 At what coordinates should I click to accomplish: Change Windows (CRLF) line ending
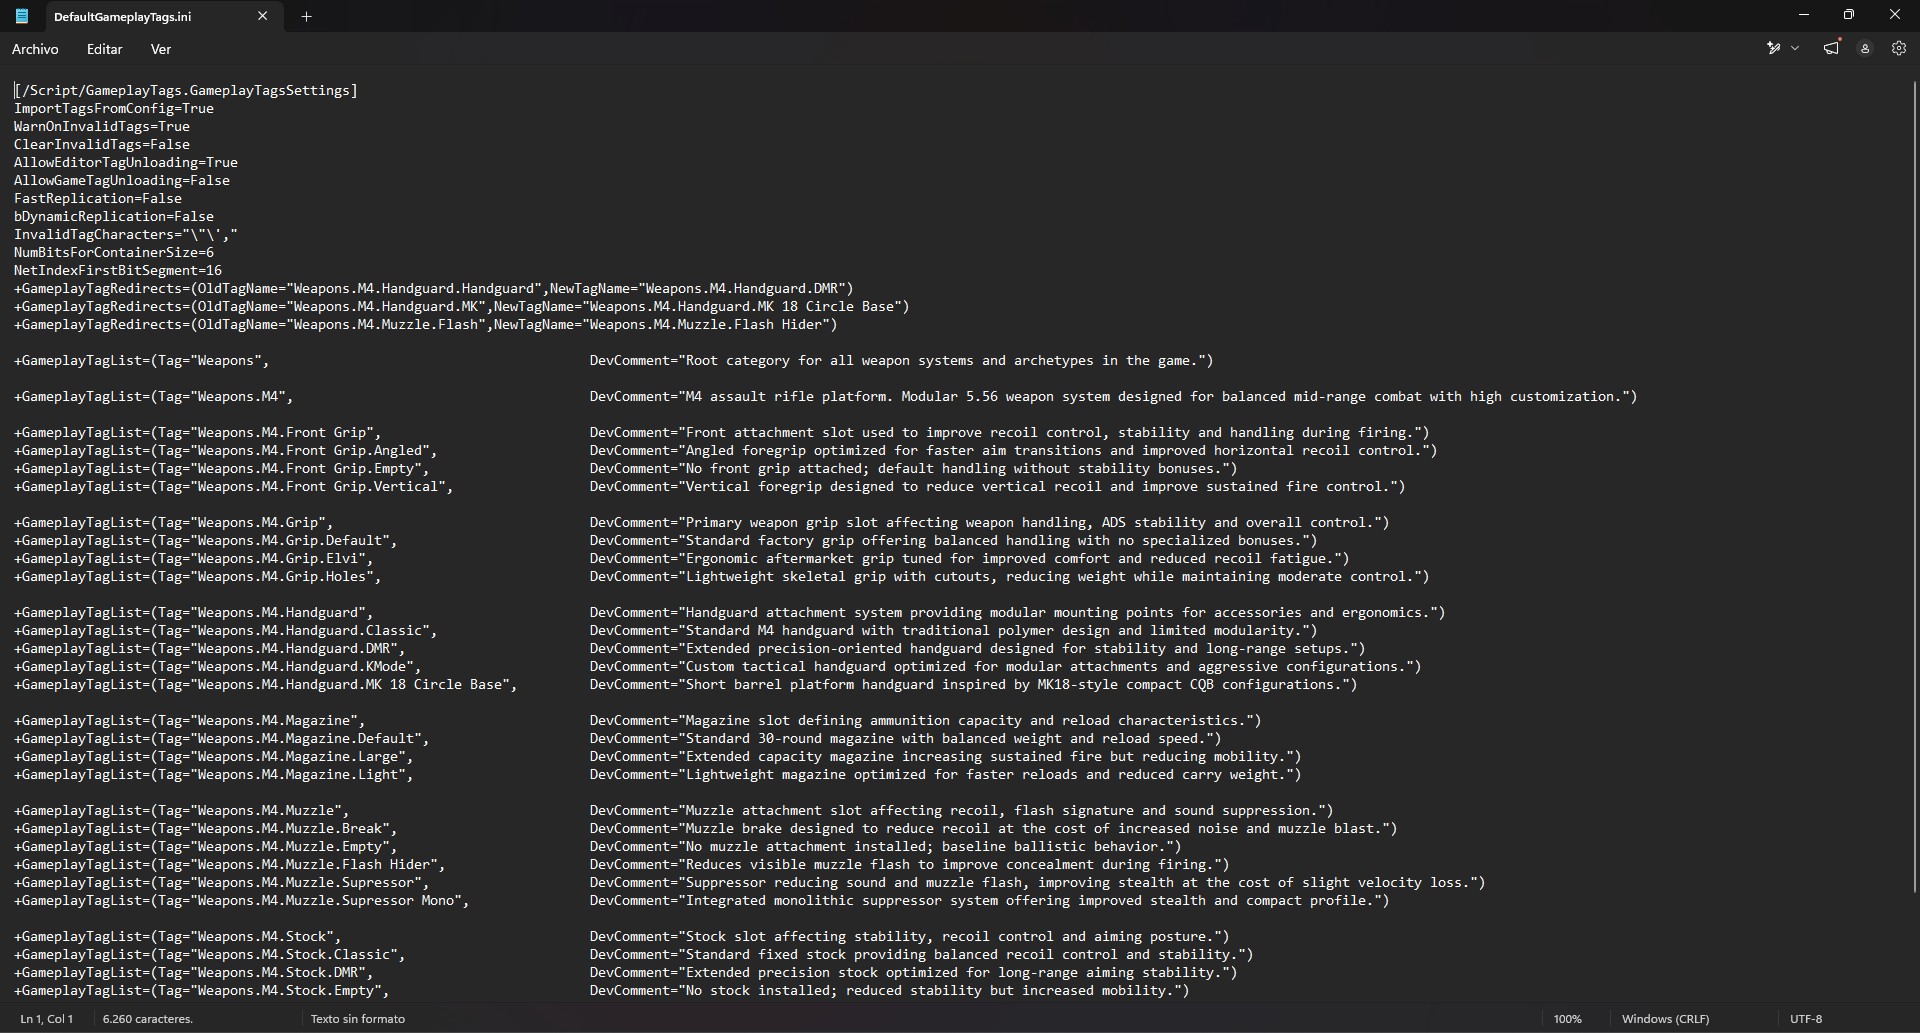pos(1665,1019)
